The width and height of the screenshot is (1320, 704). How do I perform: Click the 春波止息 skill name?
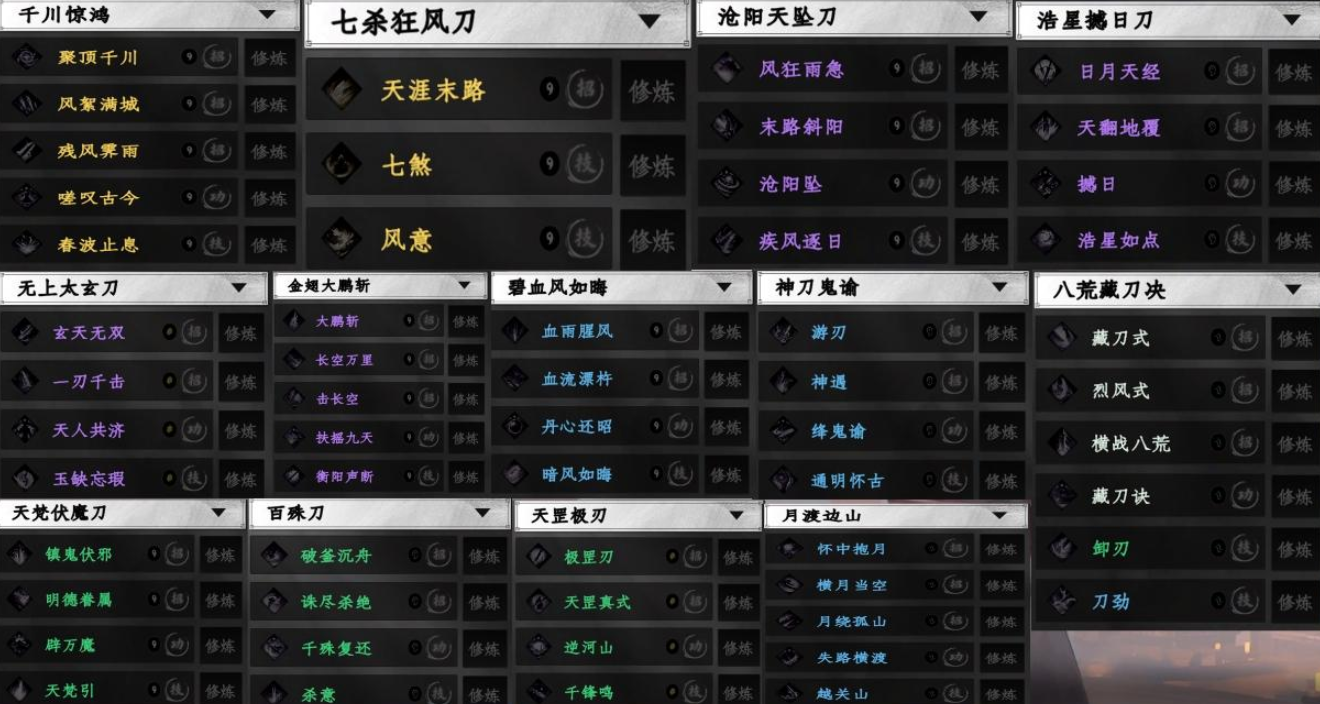click(97, 244)
